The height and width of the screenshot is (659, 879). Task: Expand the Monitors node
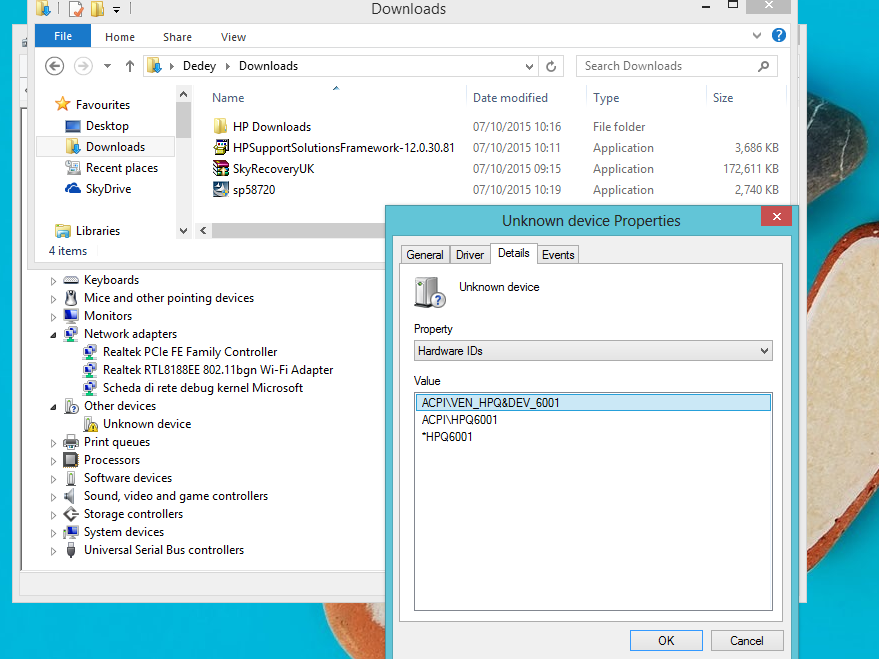53,317
